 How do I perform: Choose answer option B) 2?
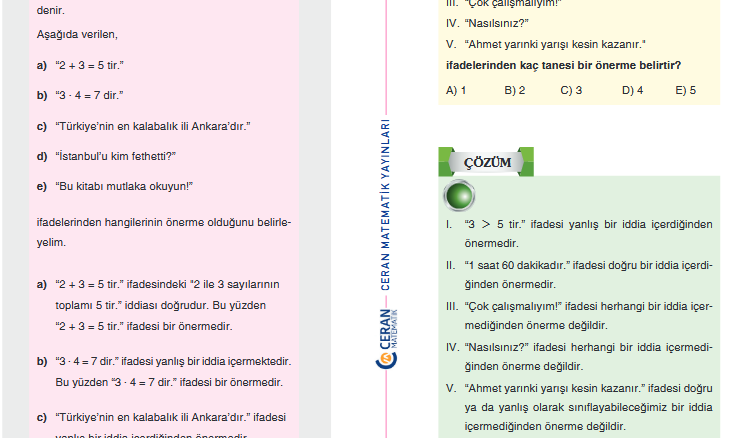[515, 90]
